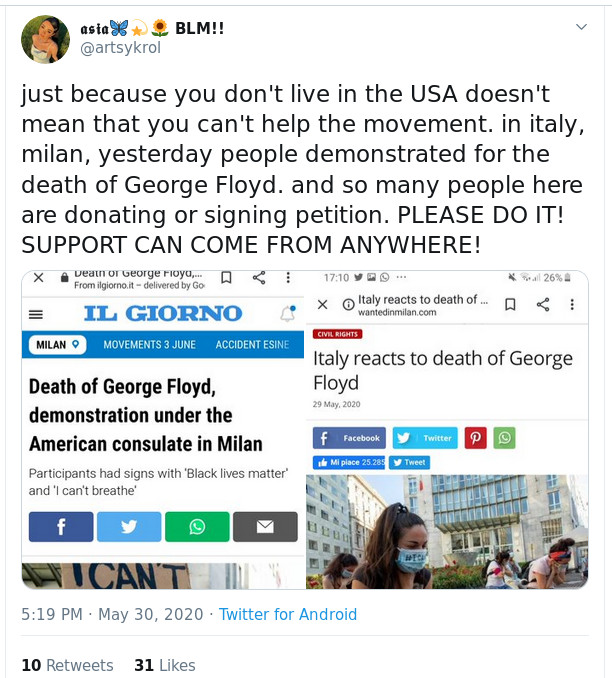612x678 pixels.
Task: Share Il Giorno article via blue Facebook icon
Action: tap(61, 527)
